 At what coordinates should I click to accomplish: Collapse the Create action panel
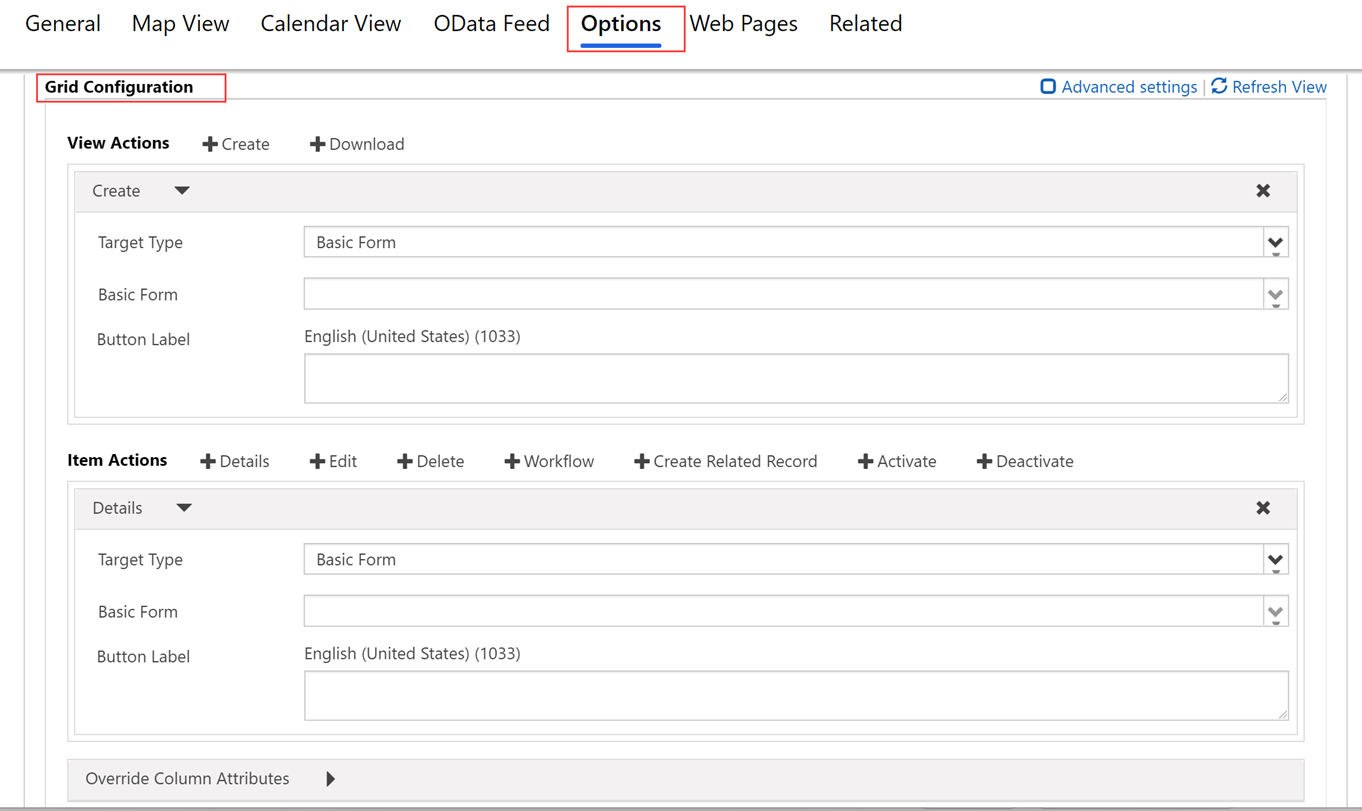click(182, 190)
